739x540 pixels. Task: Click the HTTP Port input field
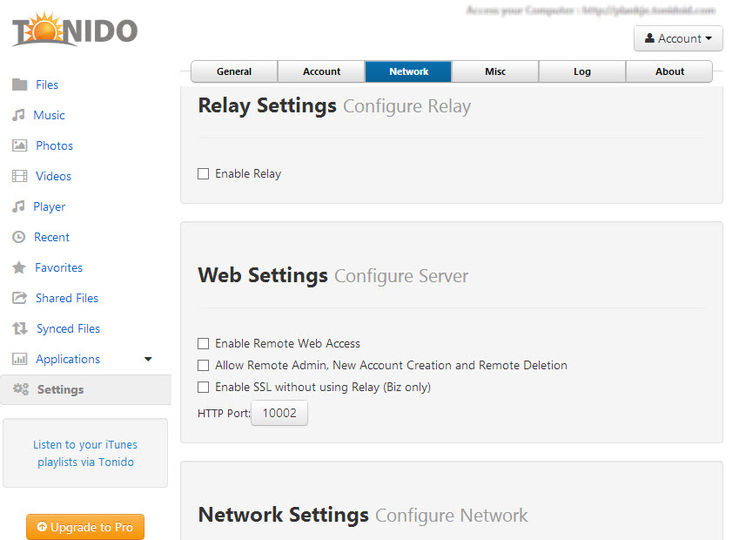279,413
